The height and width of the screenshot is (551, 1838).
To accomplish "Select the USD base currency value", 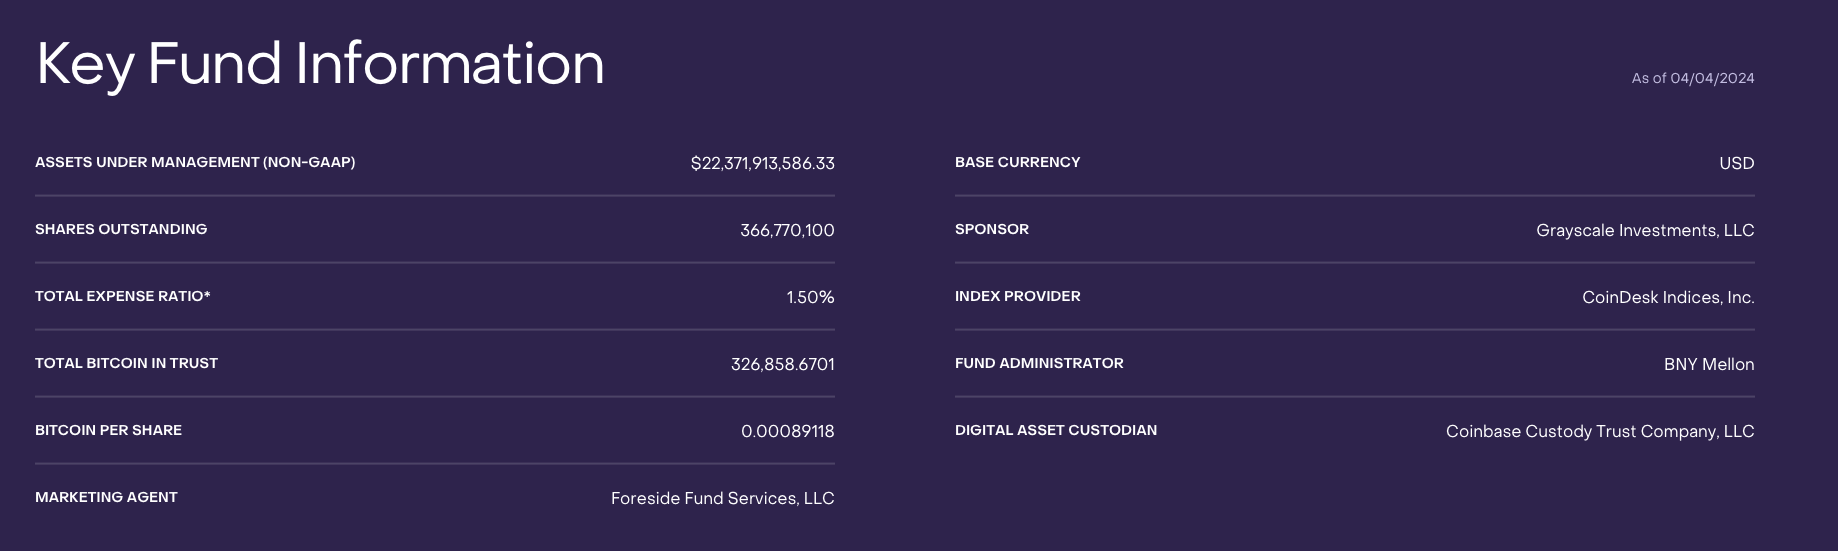I will [x=1736, y=163].
